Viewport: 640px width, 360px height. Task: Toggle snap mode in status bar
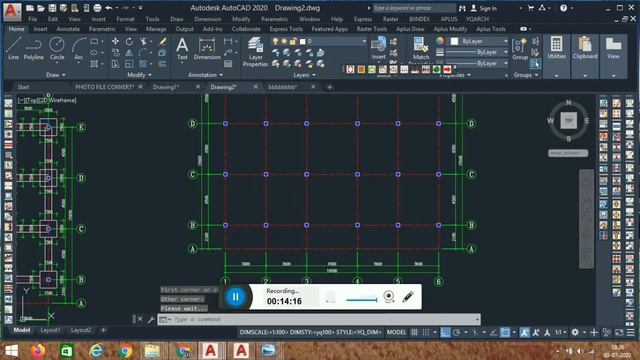[426, 332]
